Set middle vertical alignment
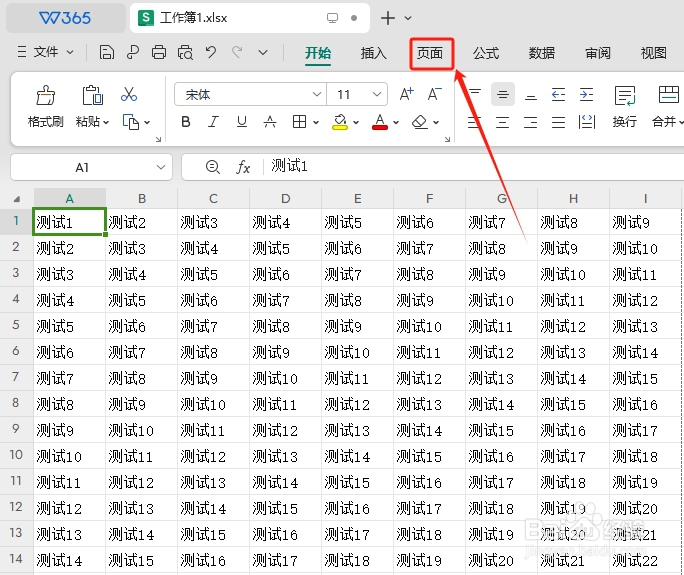This screenshot has width=684, height=575. pos(503,94)
